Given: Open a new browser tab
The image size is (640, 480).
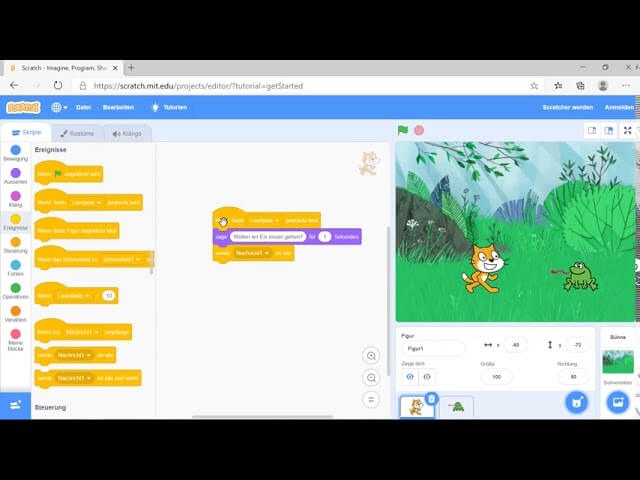Looking at the screenshot, I should point(131,68).
